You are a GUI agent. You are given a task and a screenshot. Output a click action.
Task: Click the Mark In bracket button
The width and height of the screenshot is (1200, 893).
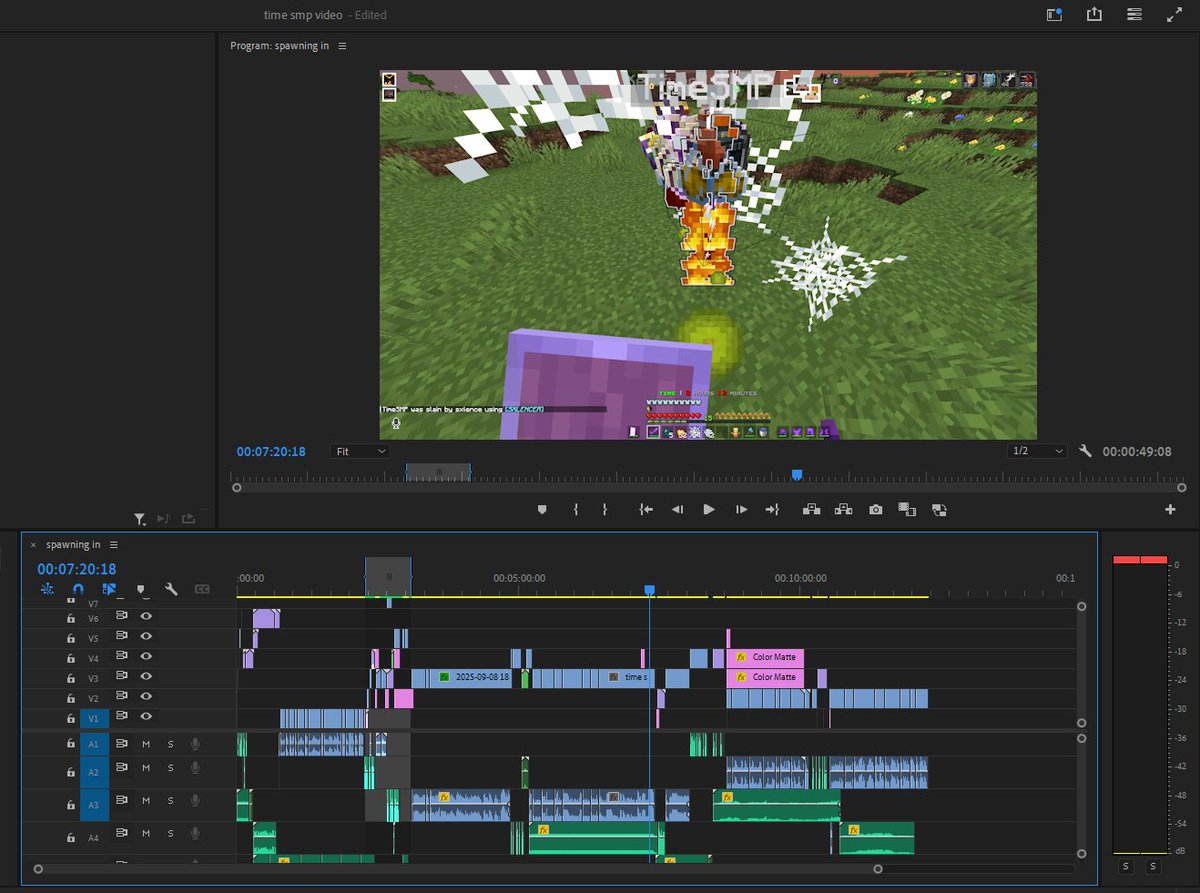[x=576, y=509]
